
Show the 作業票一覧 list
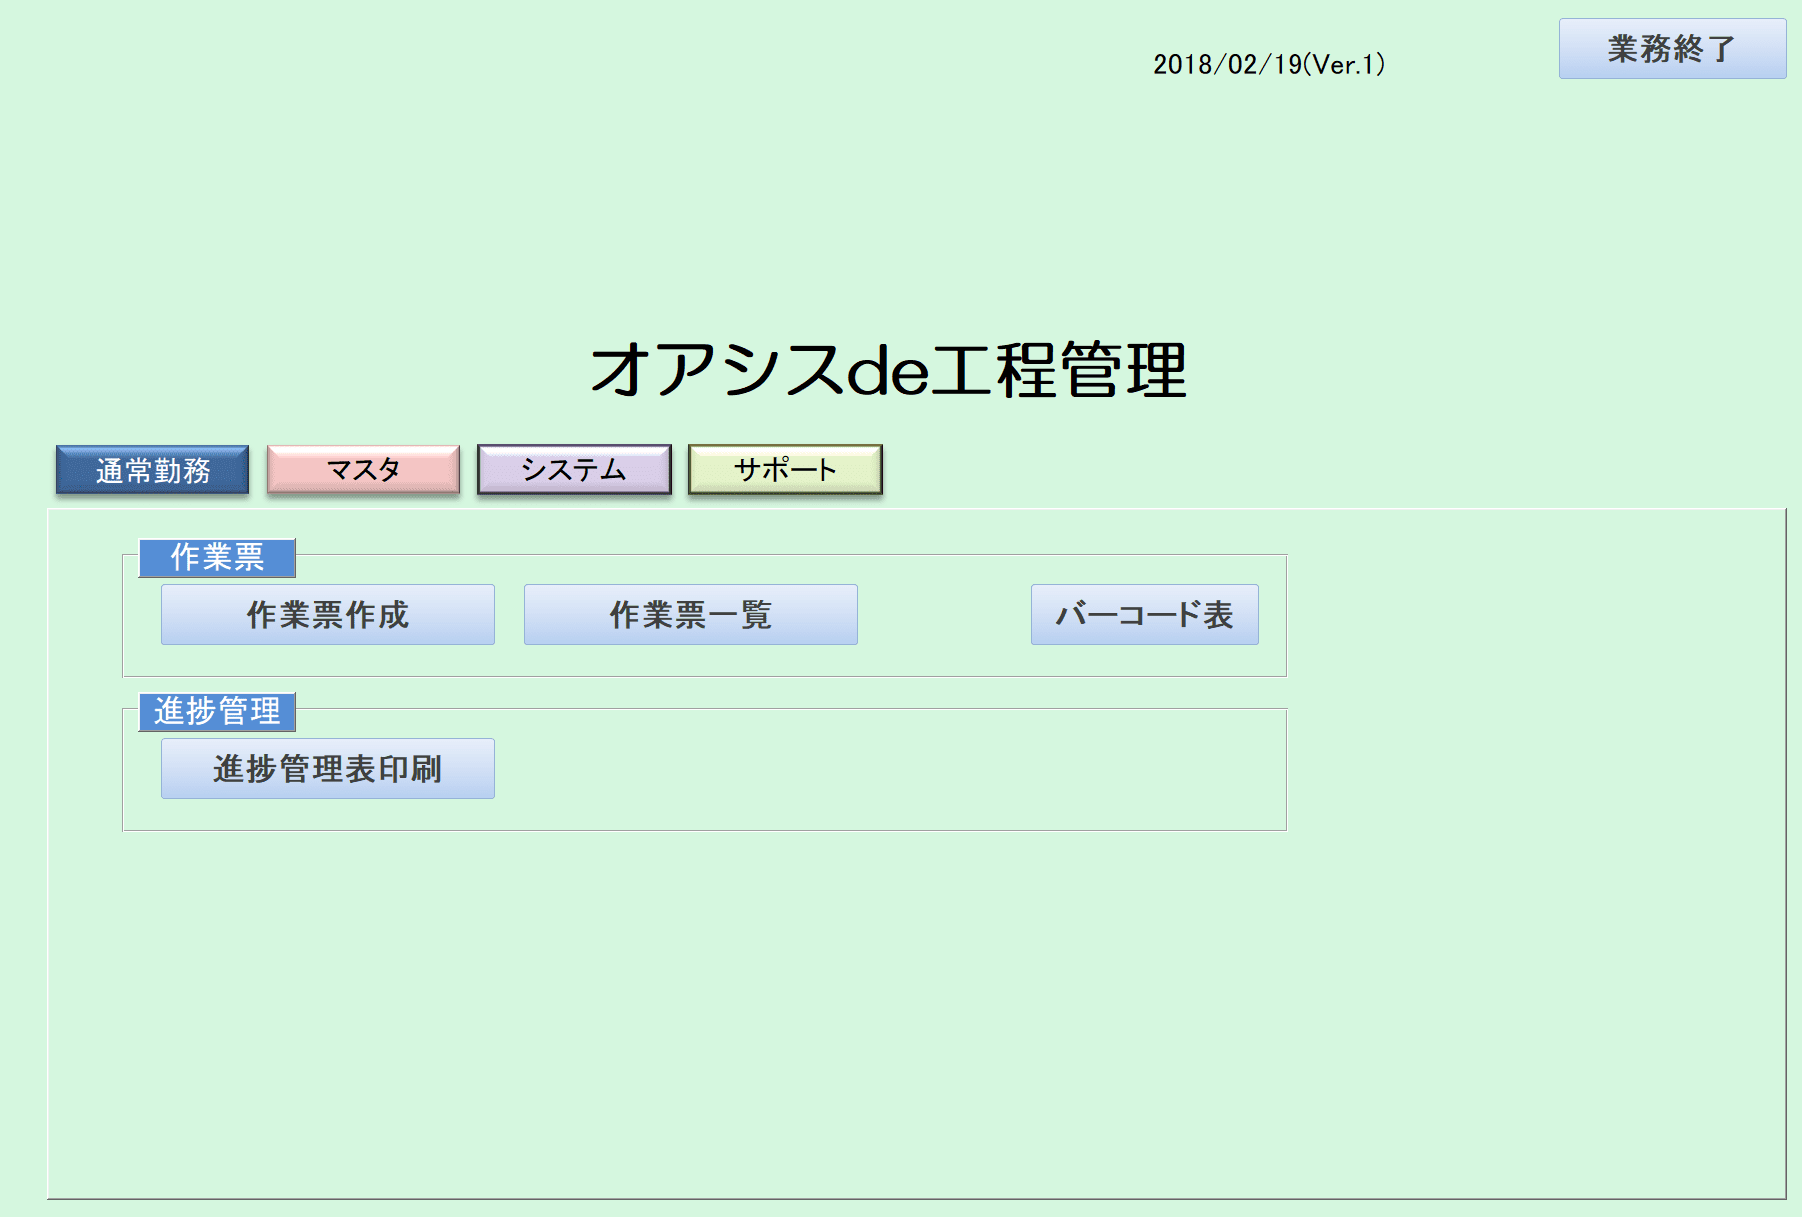[691, 614]
